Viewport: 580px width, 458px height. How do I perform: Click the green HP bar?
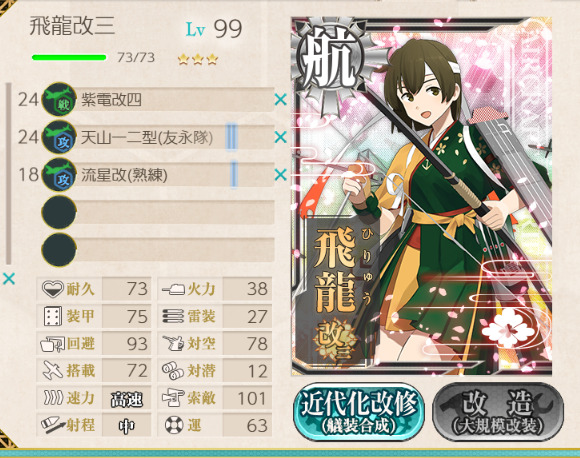69,57
